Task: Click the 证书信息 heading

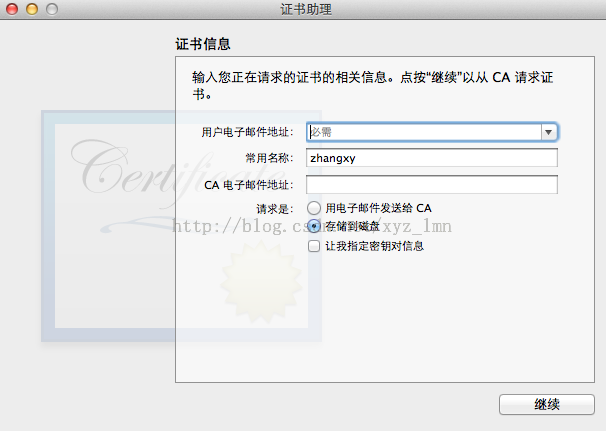Action: pyautogui.click(x=203, y=44)
